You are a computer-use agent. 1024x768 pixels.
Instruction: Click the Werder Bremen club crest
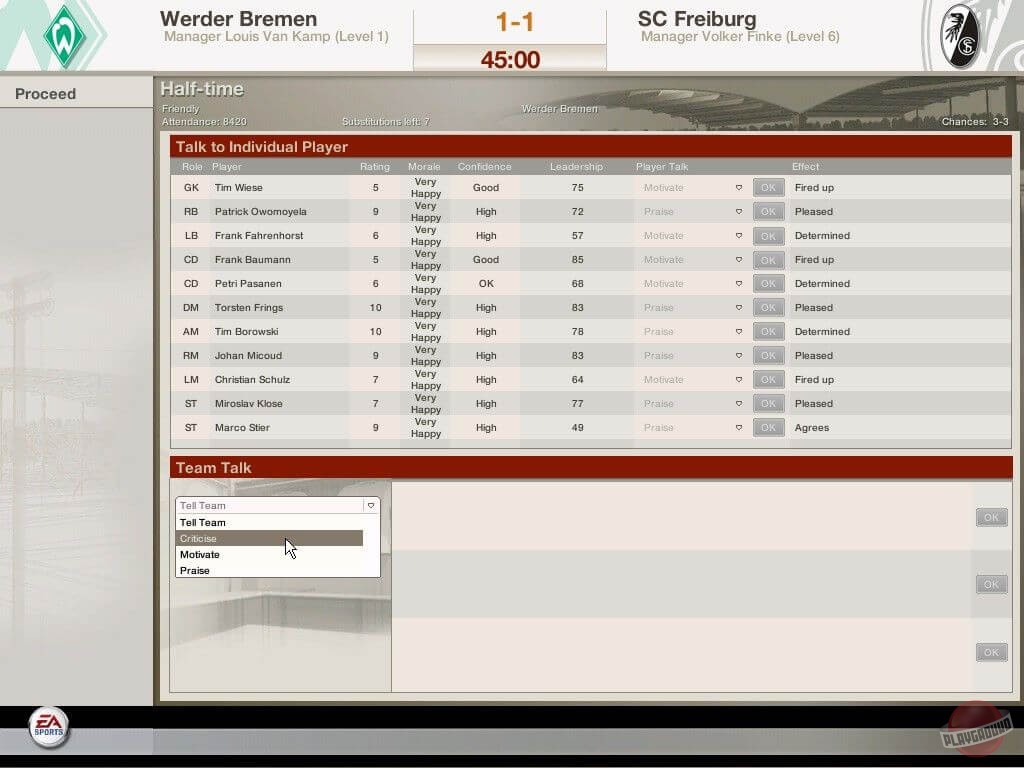point(65,35)
